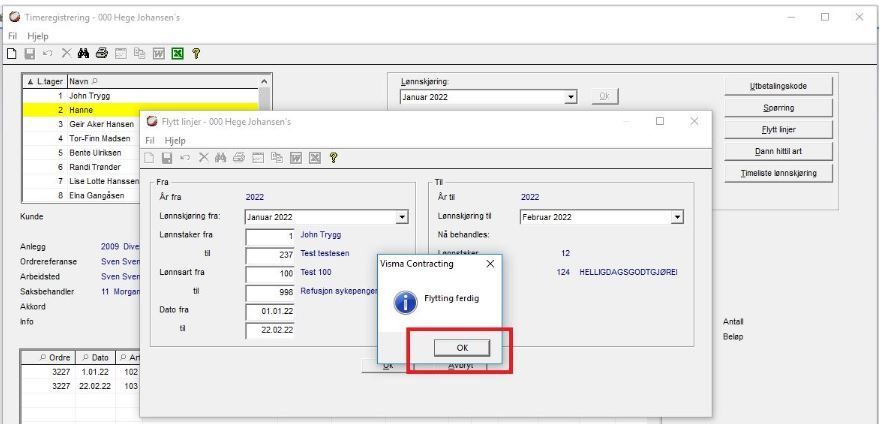Click the Utbetalingskode button
The height and width of the screenshot is (424, 887).
pyautogui.click(x=778, y=86)
